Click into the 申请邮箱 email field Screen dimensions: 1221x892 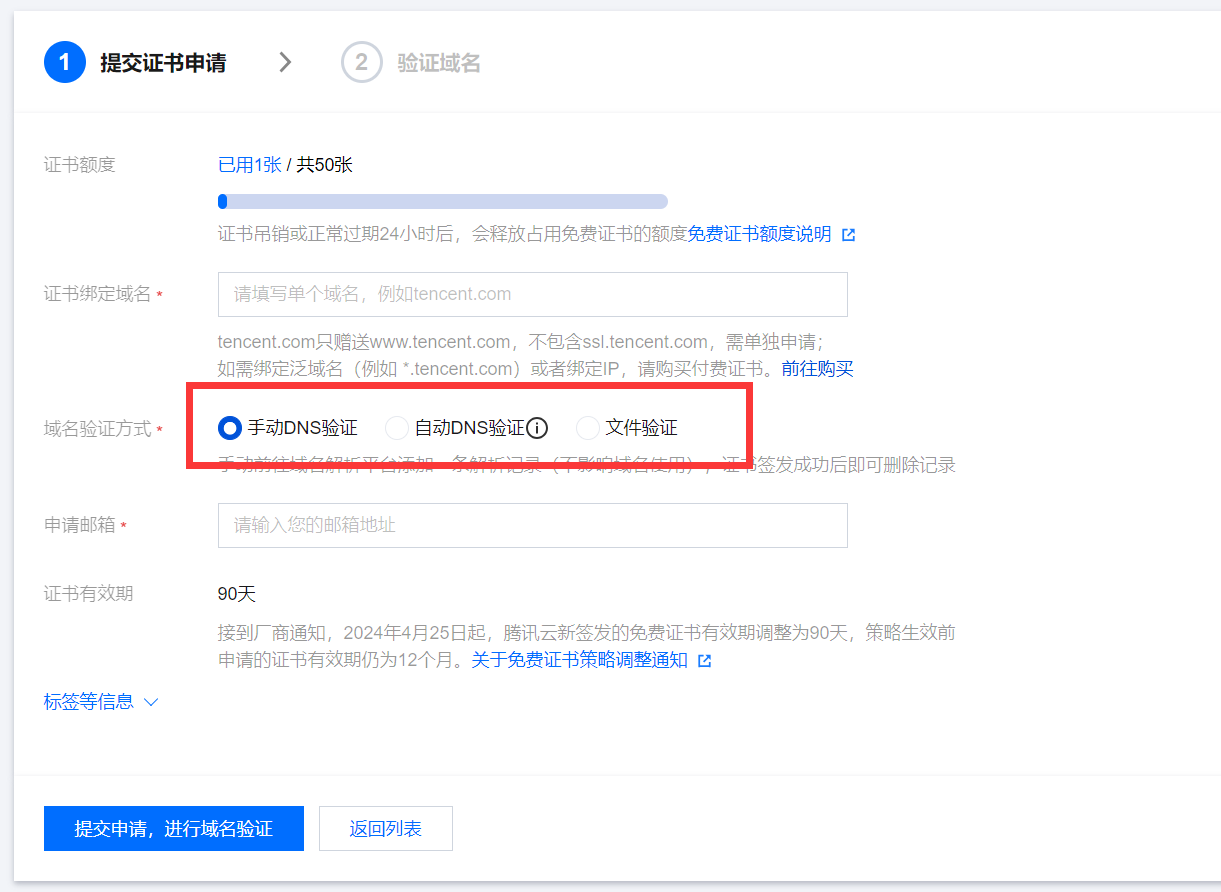532,525
